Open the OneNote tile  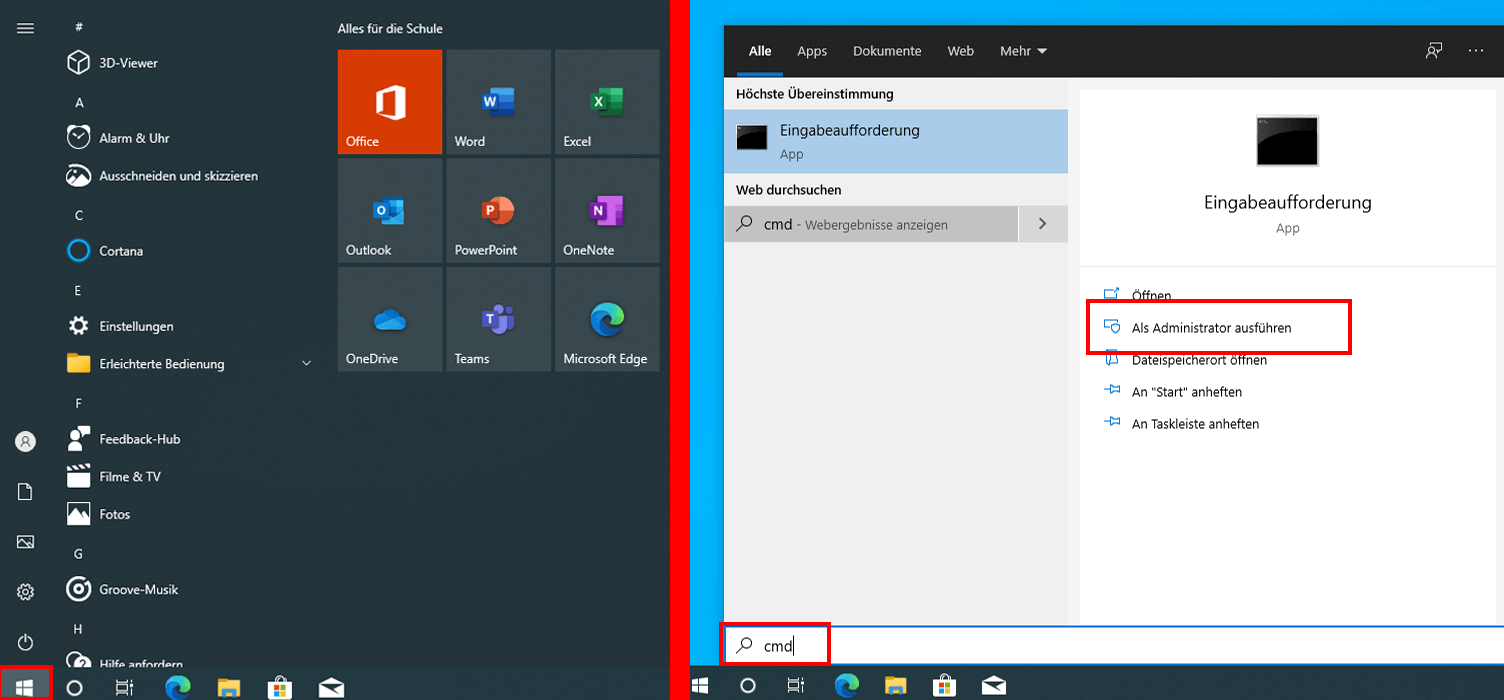[x=606, y=211]
